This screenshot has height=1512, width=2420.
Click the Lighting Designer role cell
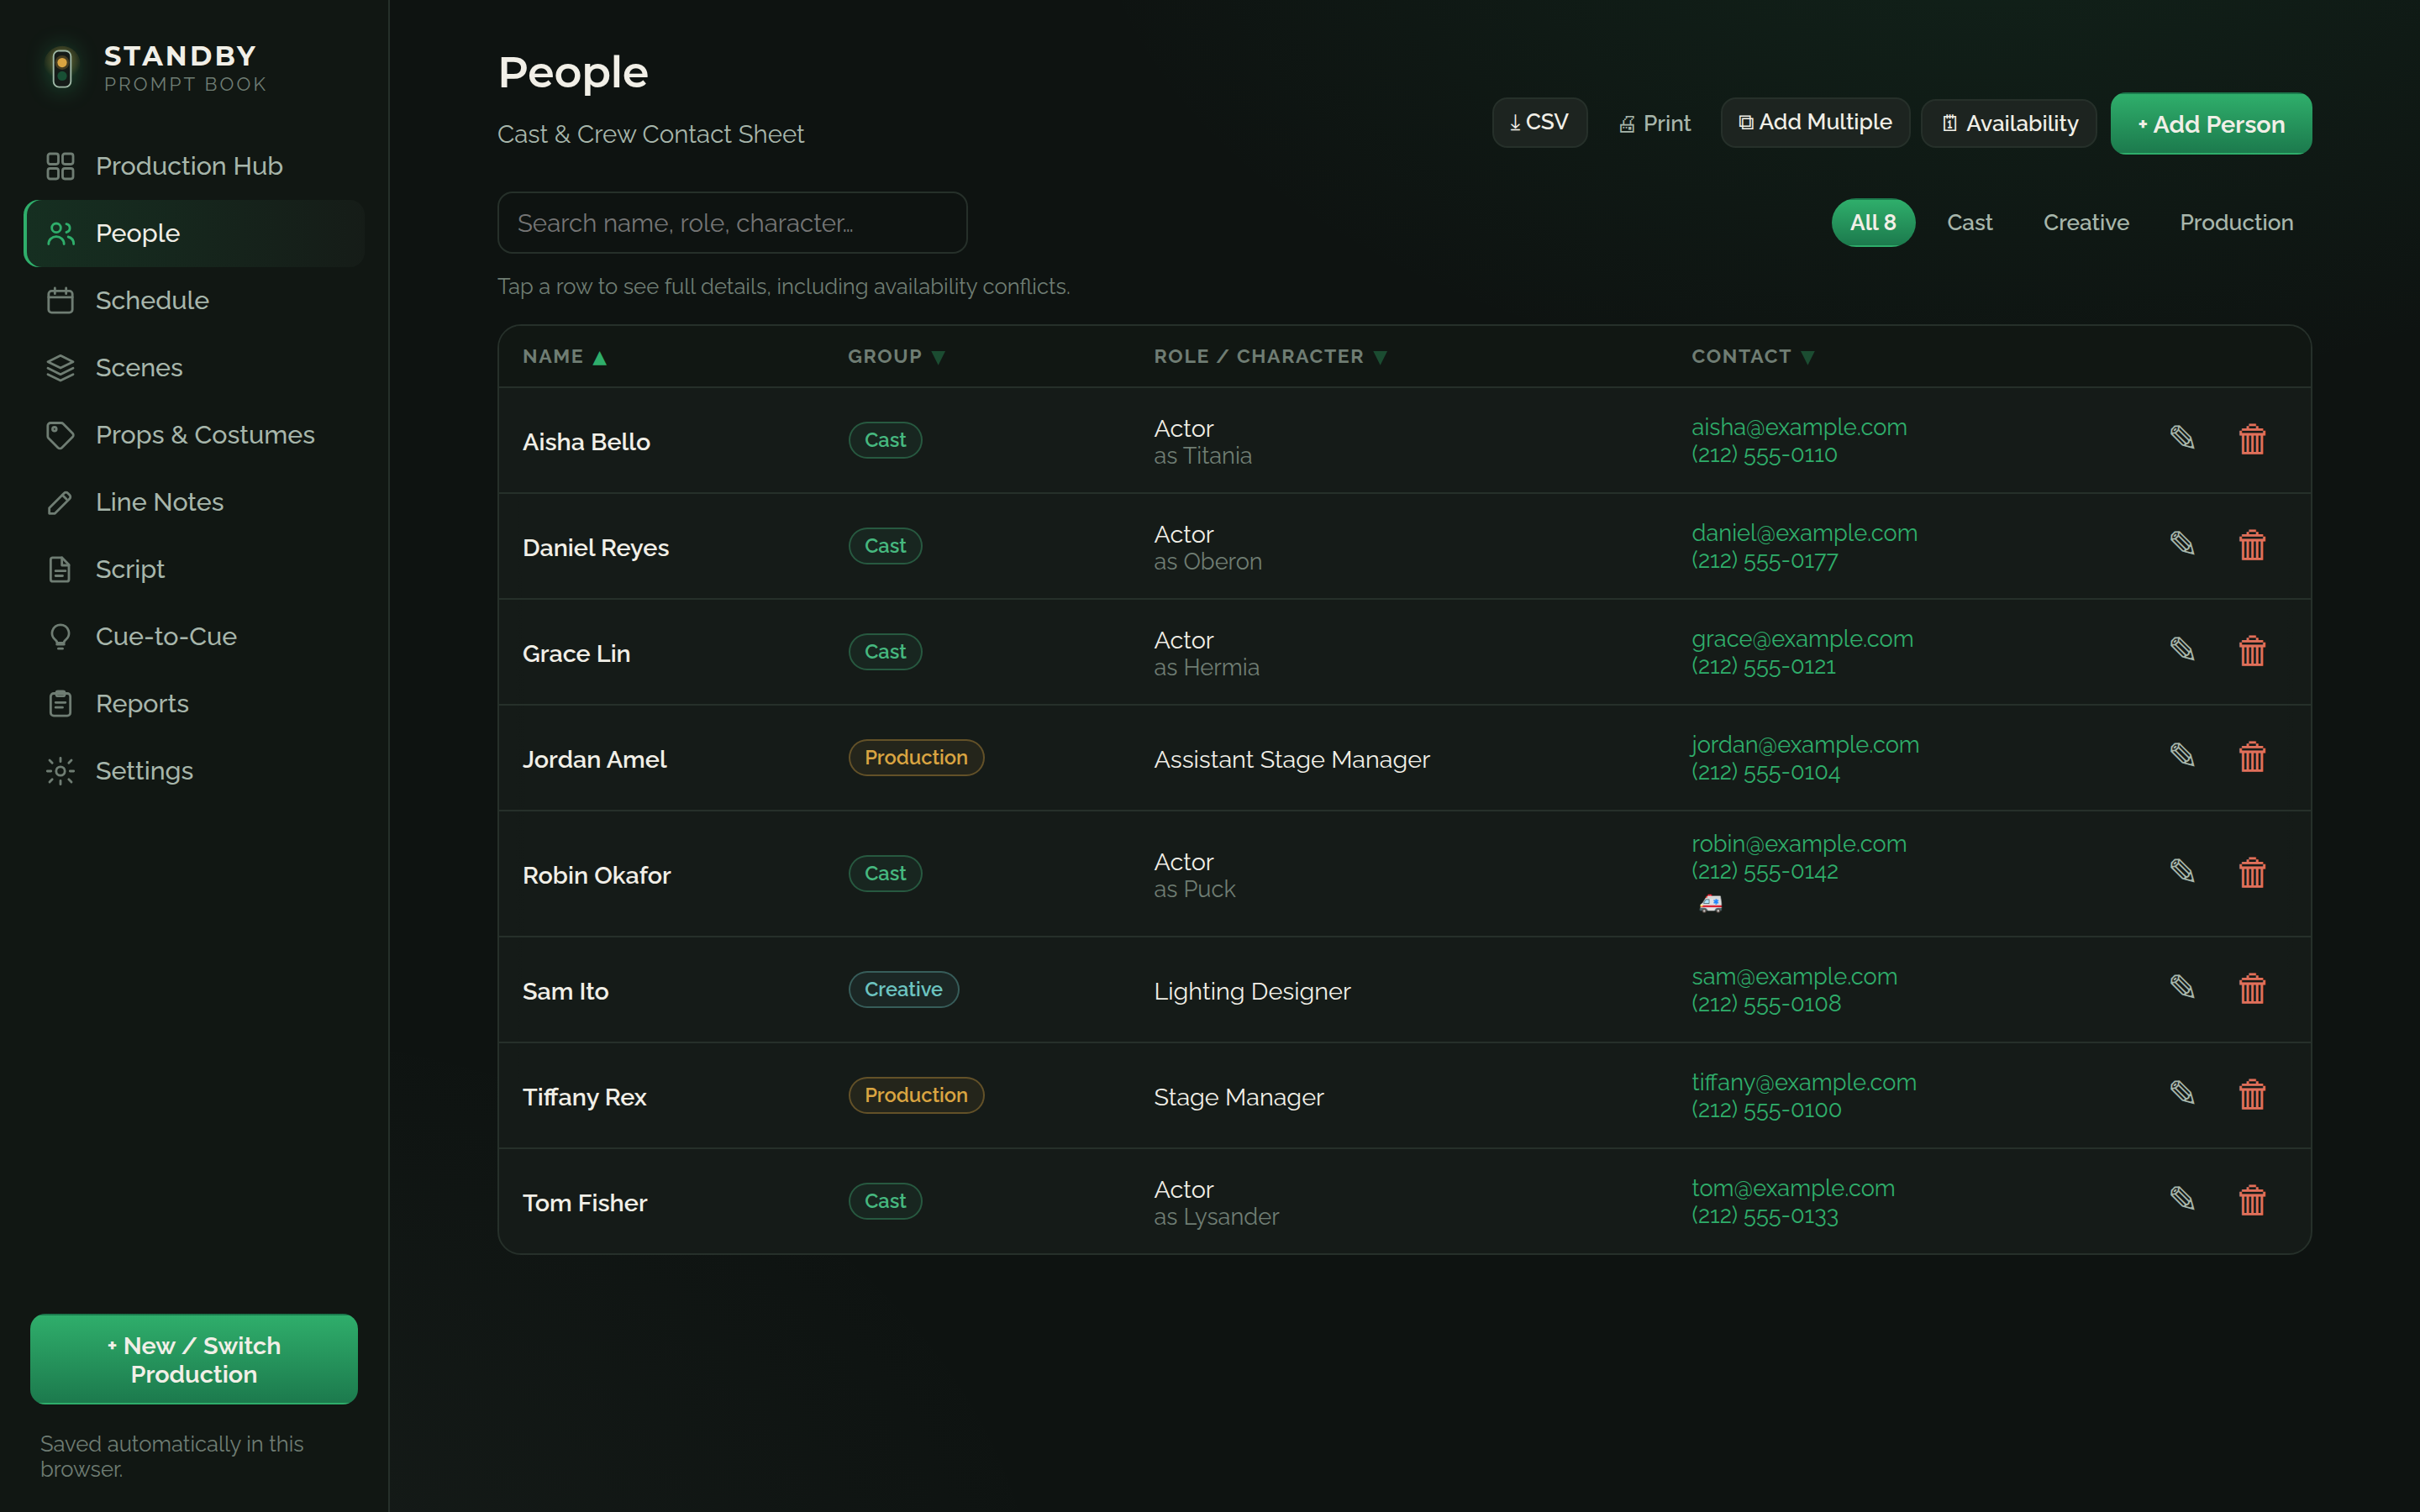(1252, 991)
